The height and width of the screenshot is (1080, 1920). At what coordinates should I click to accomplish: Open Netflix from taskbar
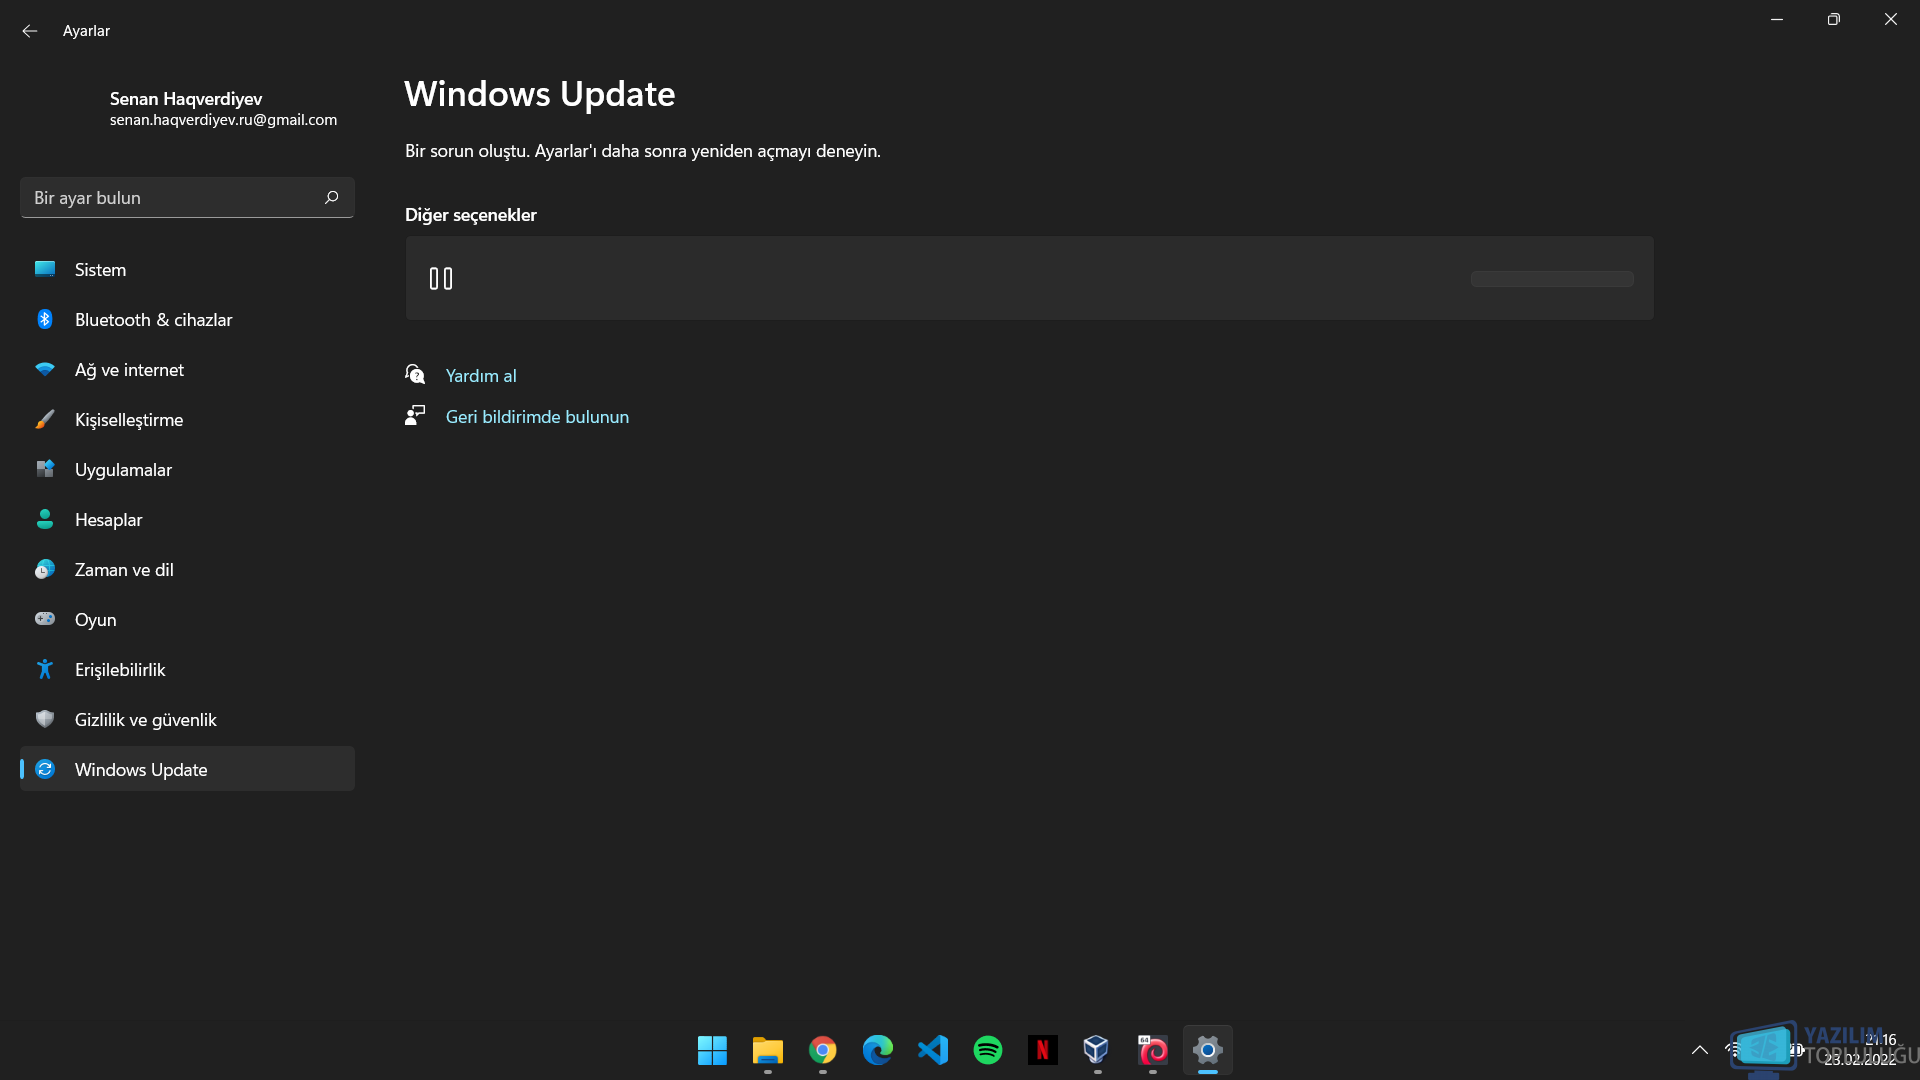click(1042, 1050)
